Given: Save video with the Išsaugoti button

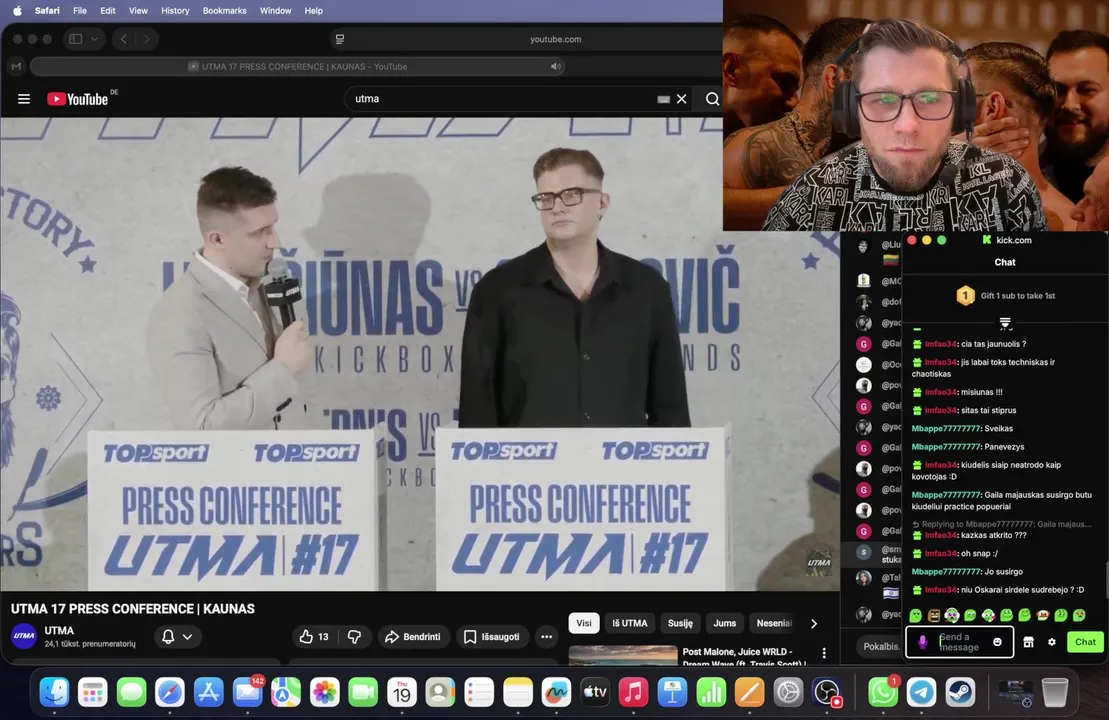Looking at the screenshot, I should point(492,637).
